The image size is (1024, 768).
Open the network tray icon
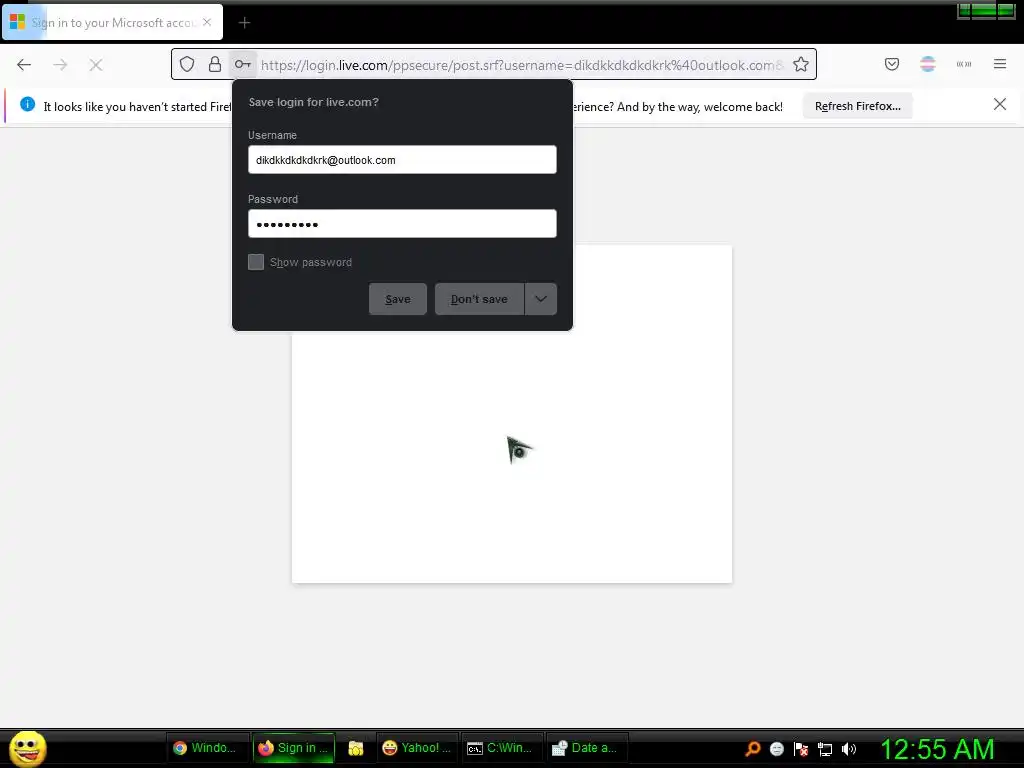point(825,749)
